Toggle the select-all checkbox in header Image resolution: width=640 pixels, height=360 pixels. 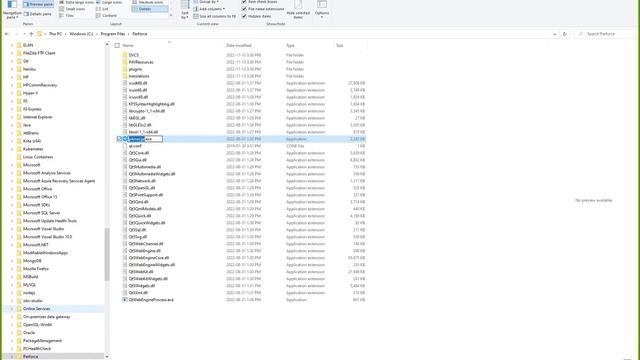[x=117, y=46]
